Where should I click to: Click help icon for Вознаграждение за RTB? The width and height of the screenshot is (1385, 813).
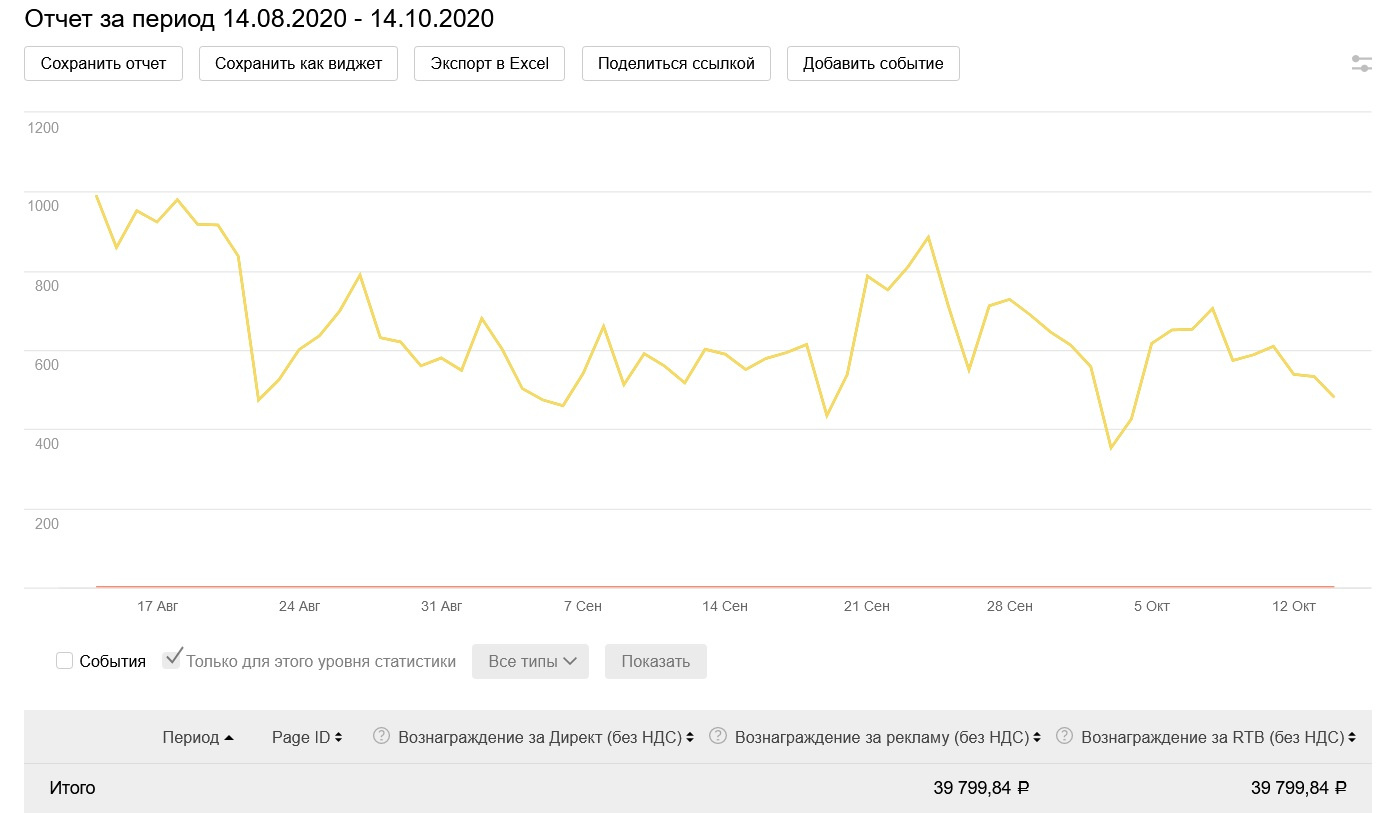pos(1064,737)
